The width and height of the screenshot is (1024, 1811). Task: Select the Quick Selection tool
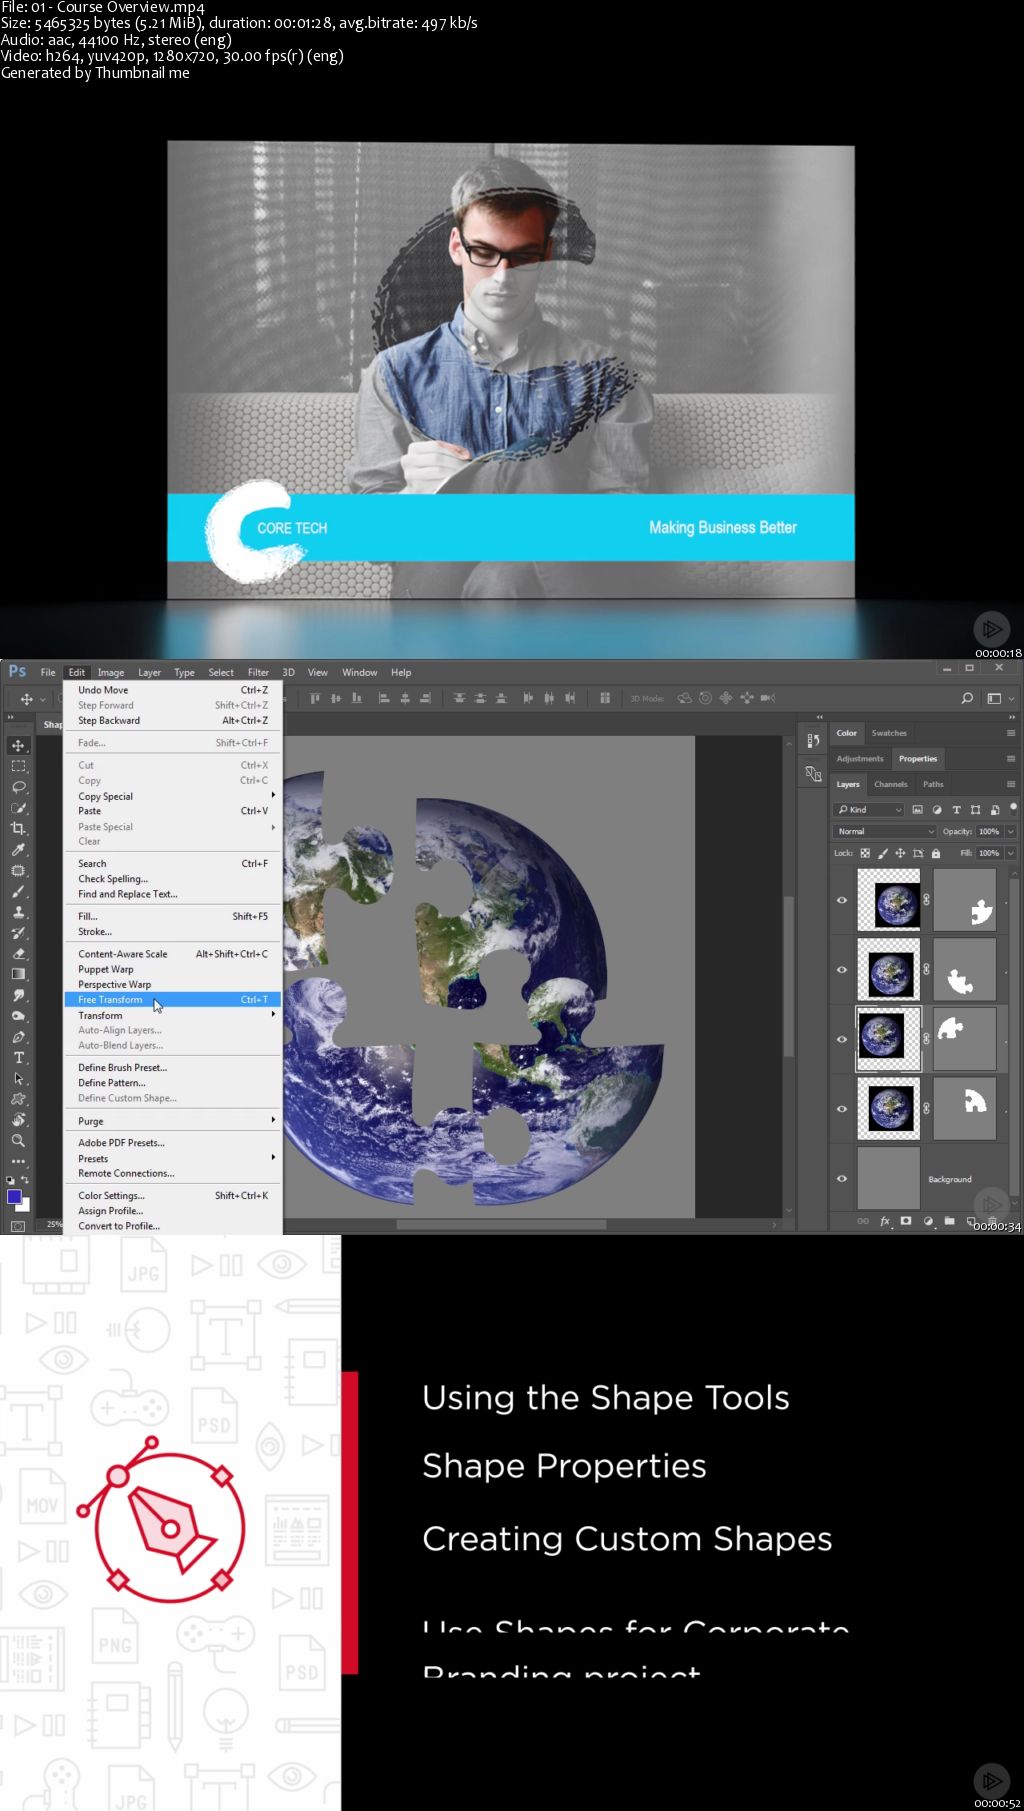[18, 808]
